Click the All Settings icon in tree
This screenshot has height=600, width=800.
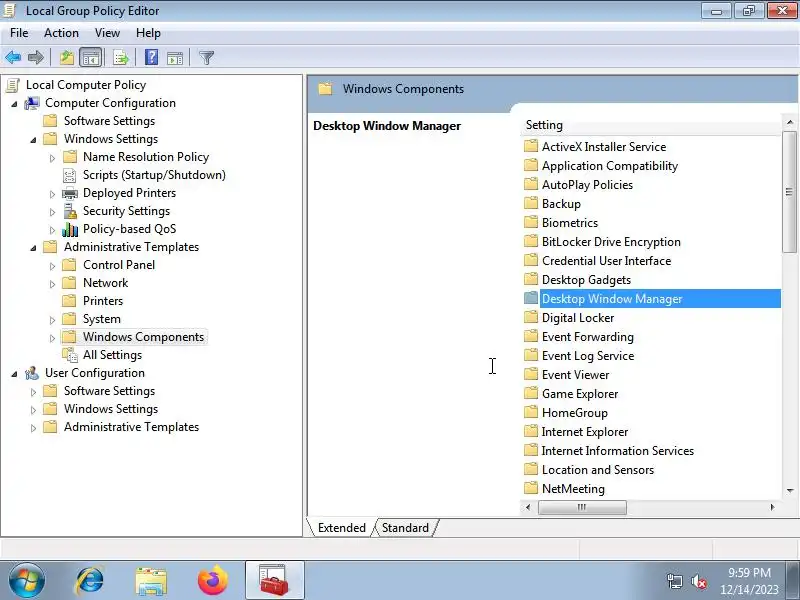(70, 355)
